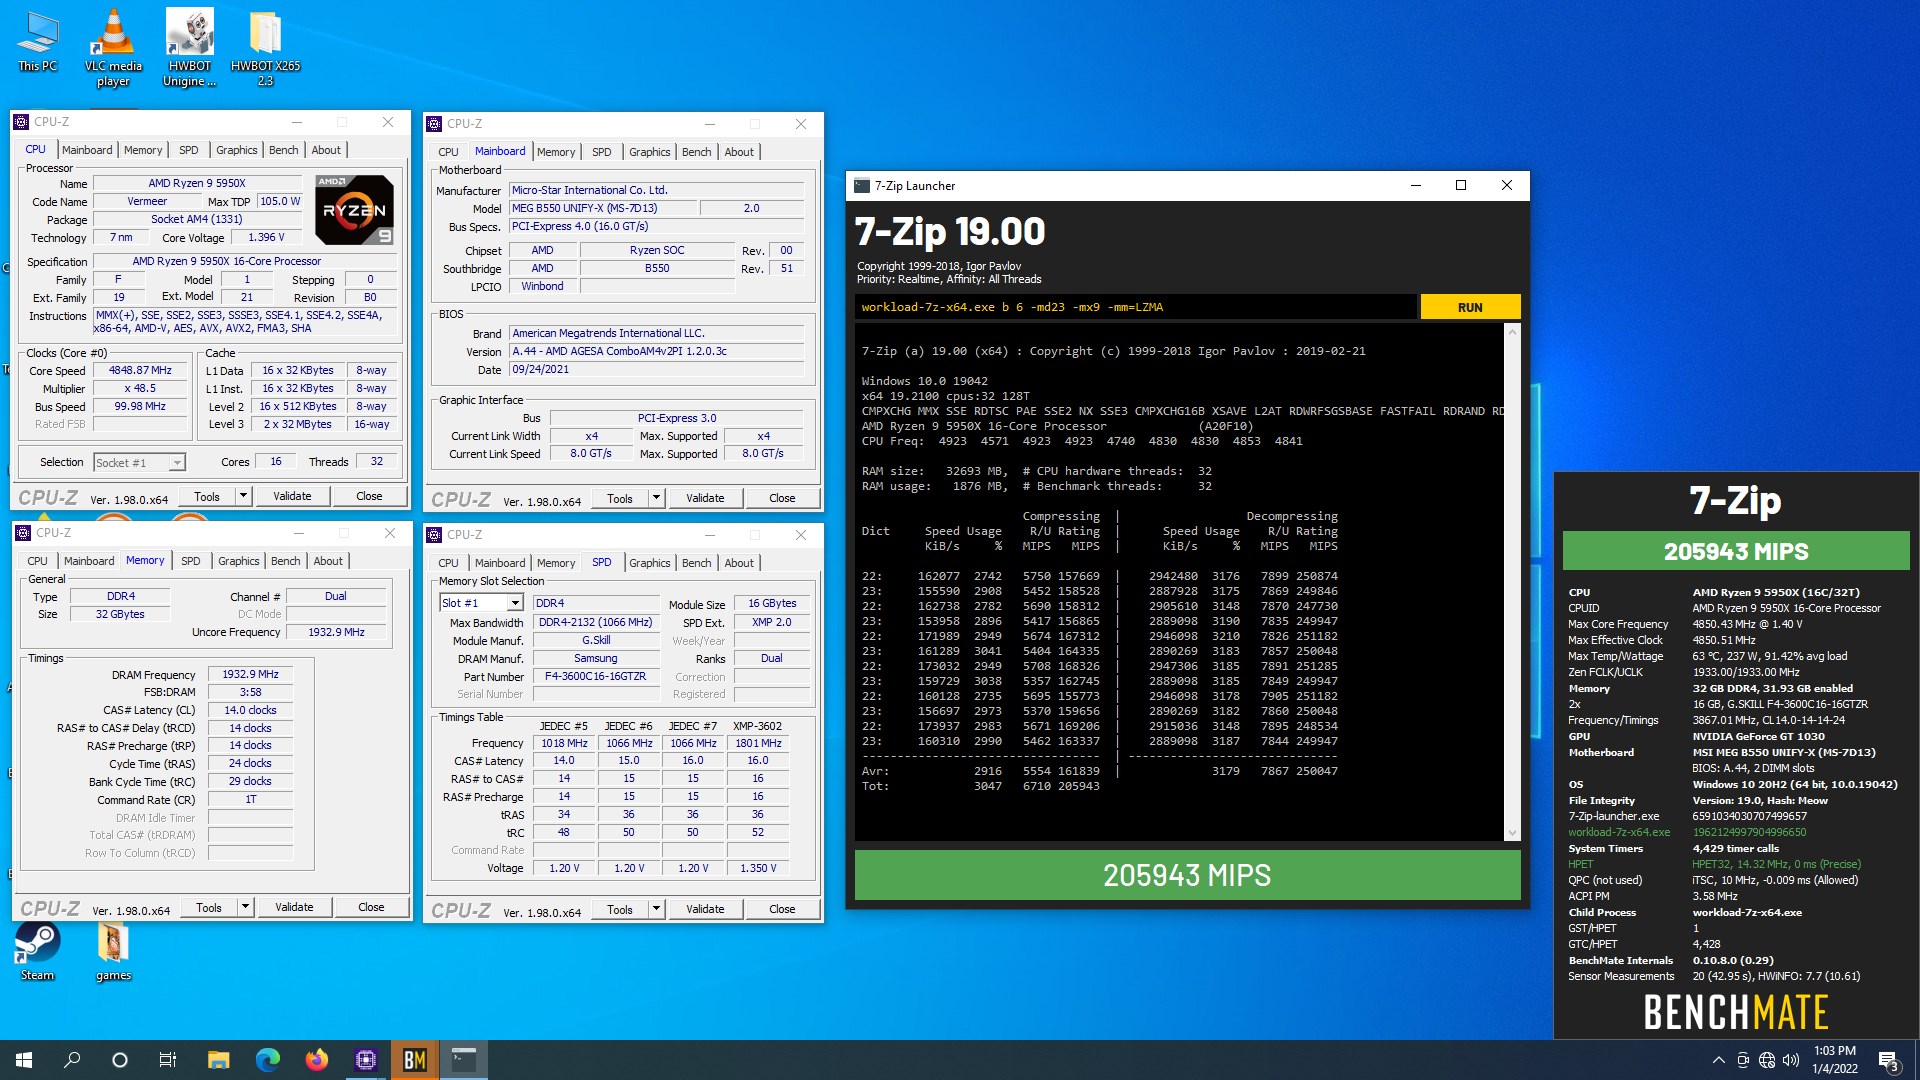Click the CPU-Z taskbar icon
Image resolution: width=1920 pixels, height=1080 pixels.
click(x=365, y=1059)
